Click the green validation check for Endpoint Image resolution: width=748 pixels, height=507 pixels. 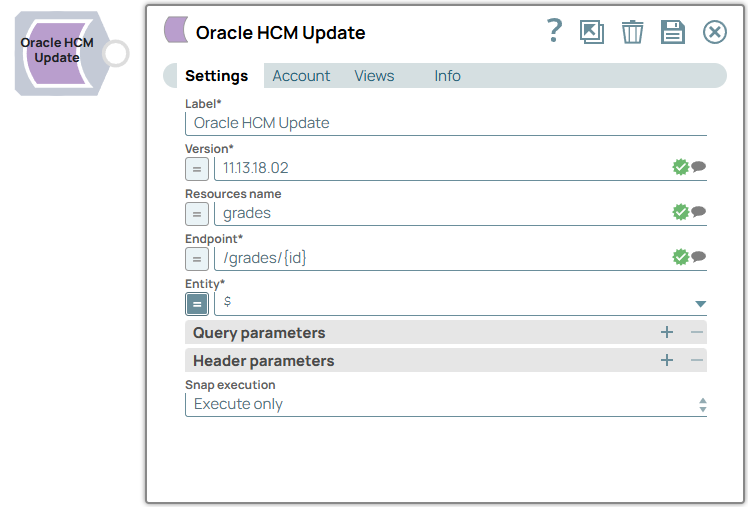tap(680, 257)
